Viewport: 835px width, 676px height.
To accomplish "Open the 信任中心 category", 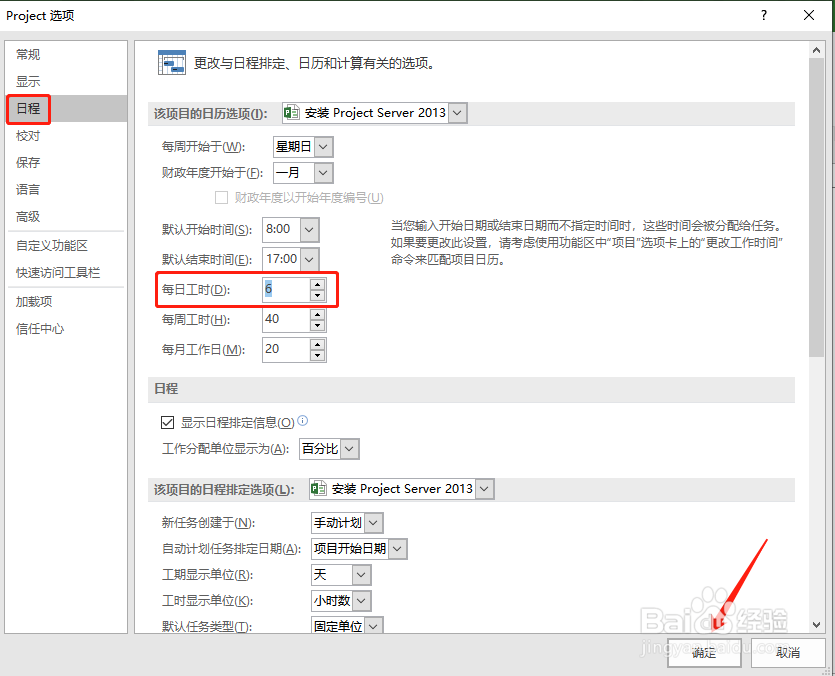I will click(x=67, y=329).
